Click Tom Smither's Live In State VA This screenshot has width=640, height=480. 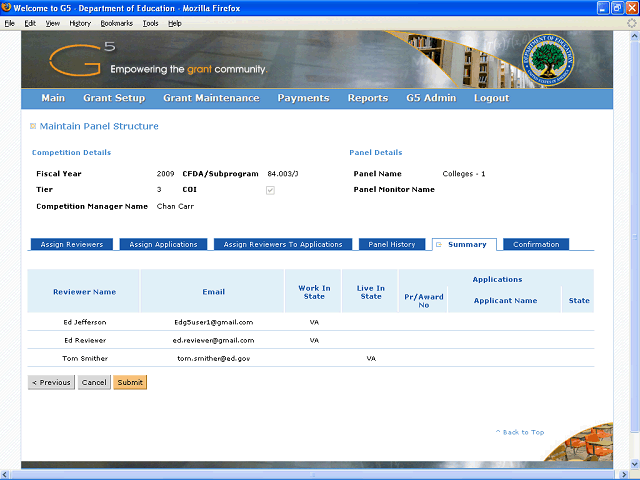[371, 358]
